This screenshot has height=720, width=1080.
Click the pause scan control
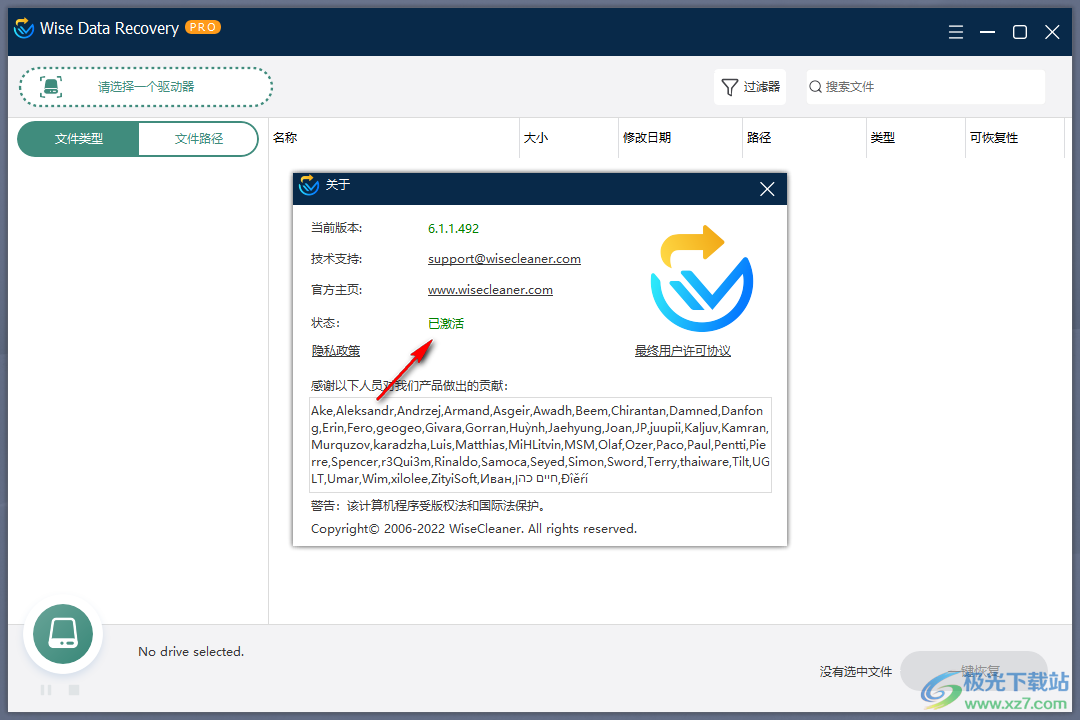[45, 690]
